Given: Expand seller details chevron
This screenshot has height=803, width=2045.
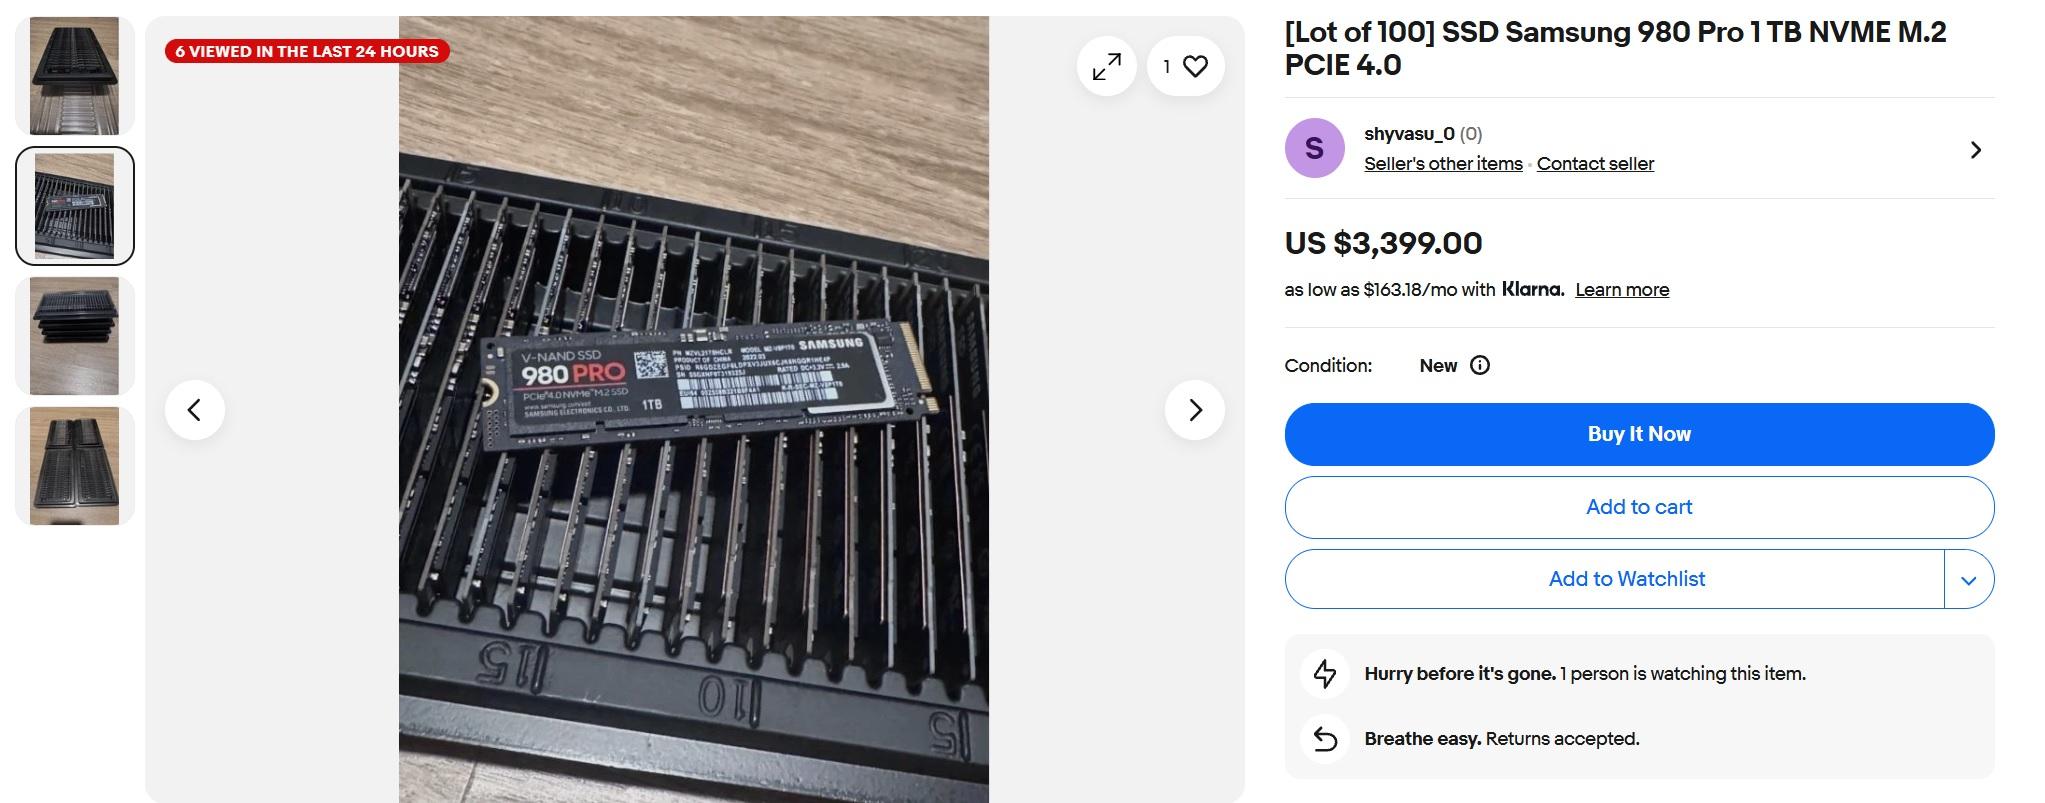Looking at the screenshot, I should click(x=1975, y=150).
